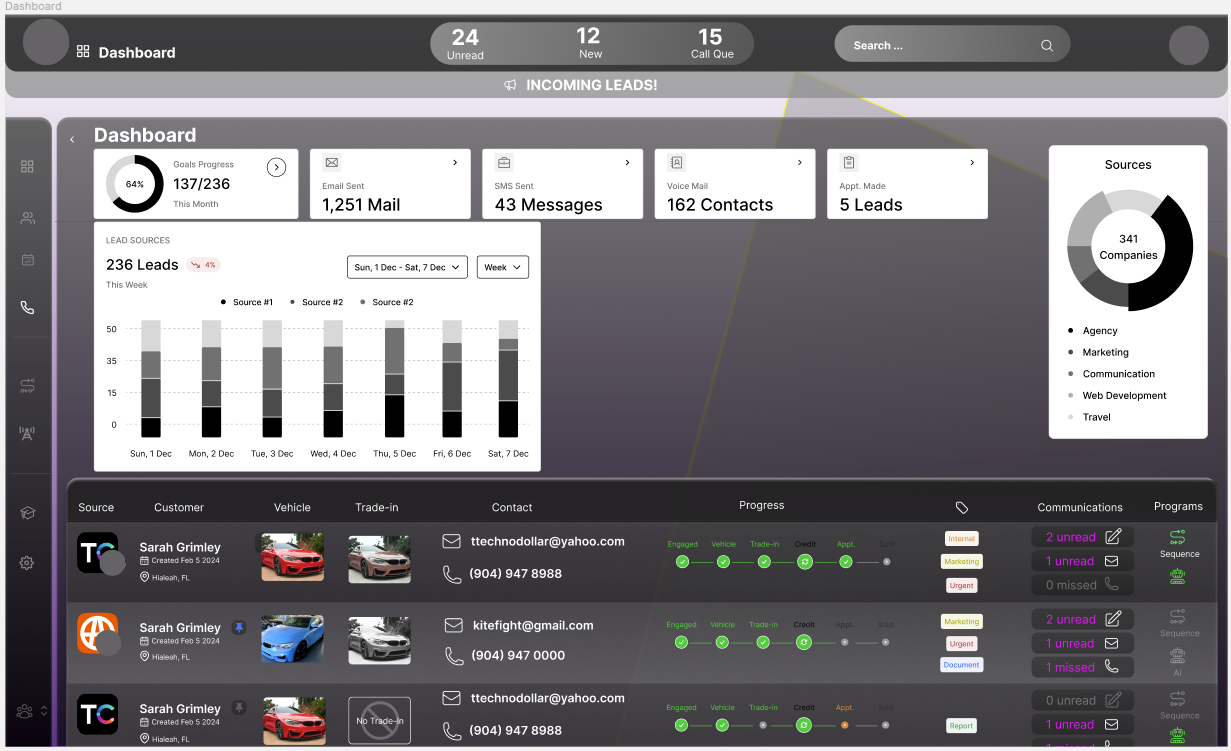Open the compose icon next to 2 unread messages
This screenshot has height=751, width=1231.
tap(1113, 538)
